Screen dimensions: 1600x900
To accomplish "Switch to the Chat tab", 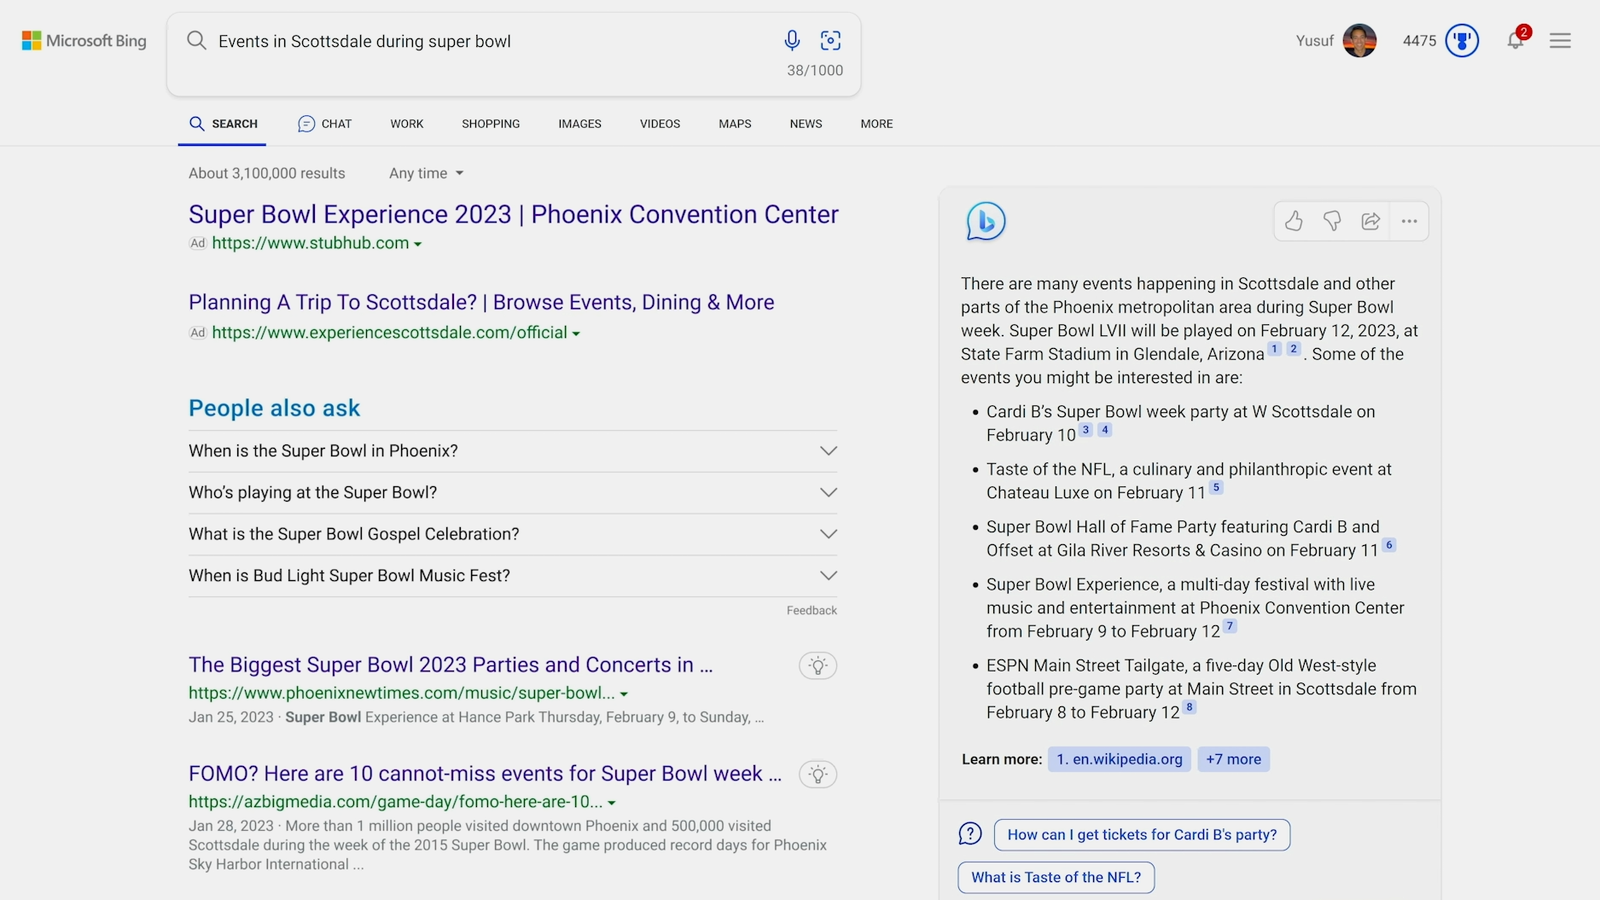I will (325, 124).
